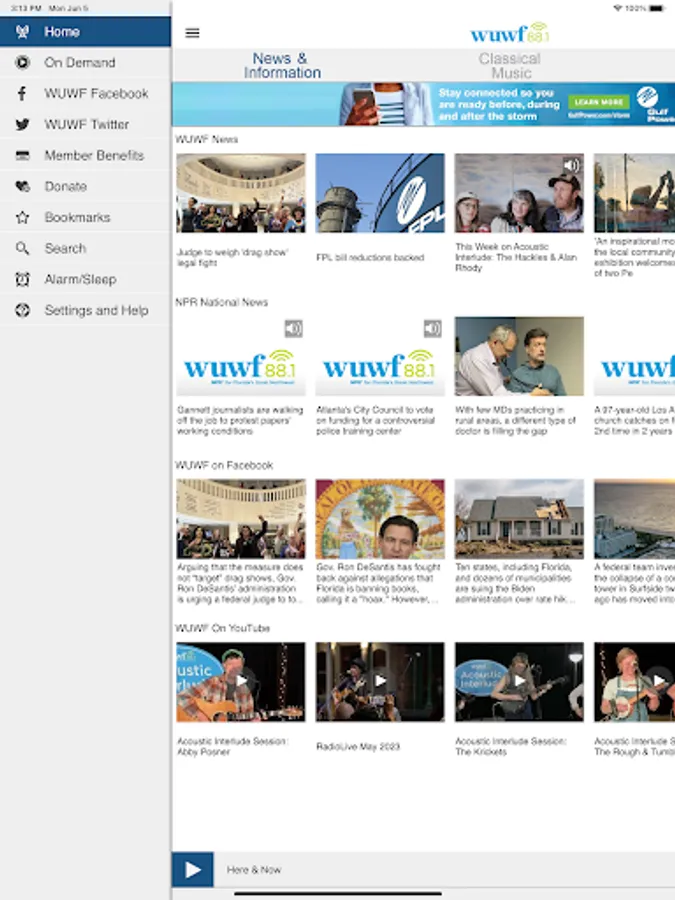Click the Search magnifier icon
The image size is (675, 900).
[x=22, y=249]
